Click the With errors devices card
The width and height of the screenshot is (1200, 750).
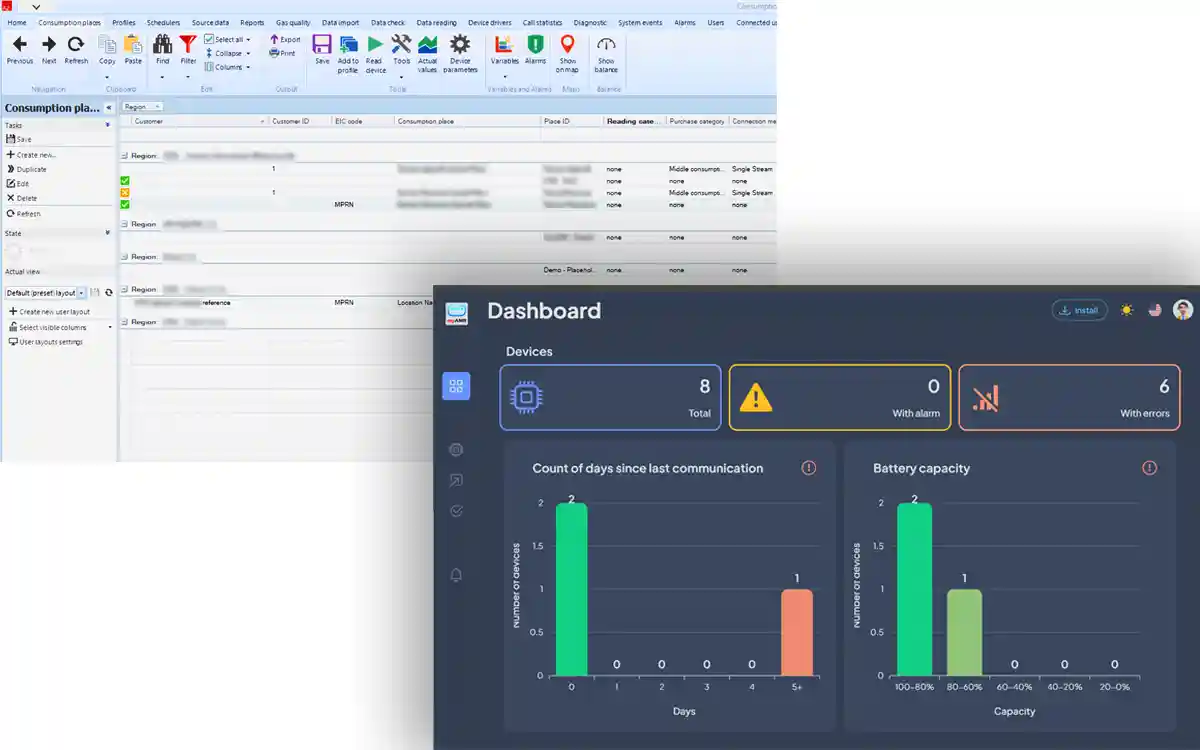pyautogui.click(x=1069, y=397)
